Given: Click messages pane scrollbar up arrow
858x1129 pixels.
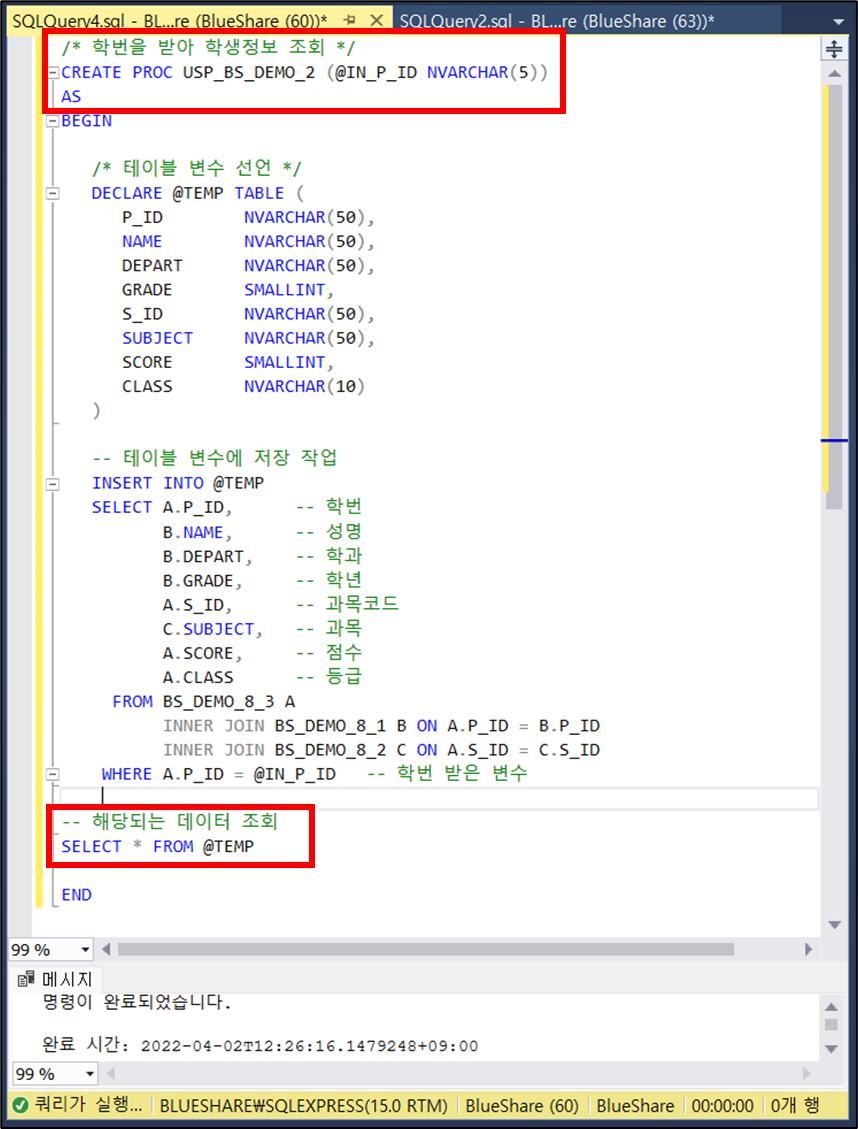Looking at the screenshot, I should (x=831, y=1007).
